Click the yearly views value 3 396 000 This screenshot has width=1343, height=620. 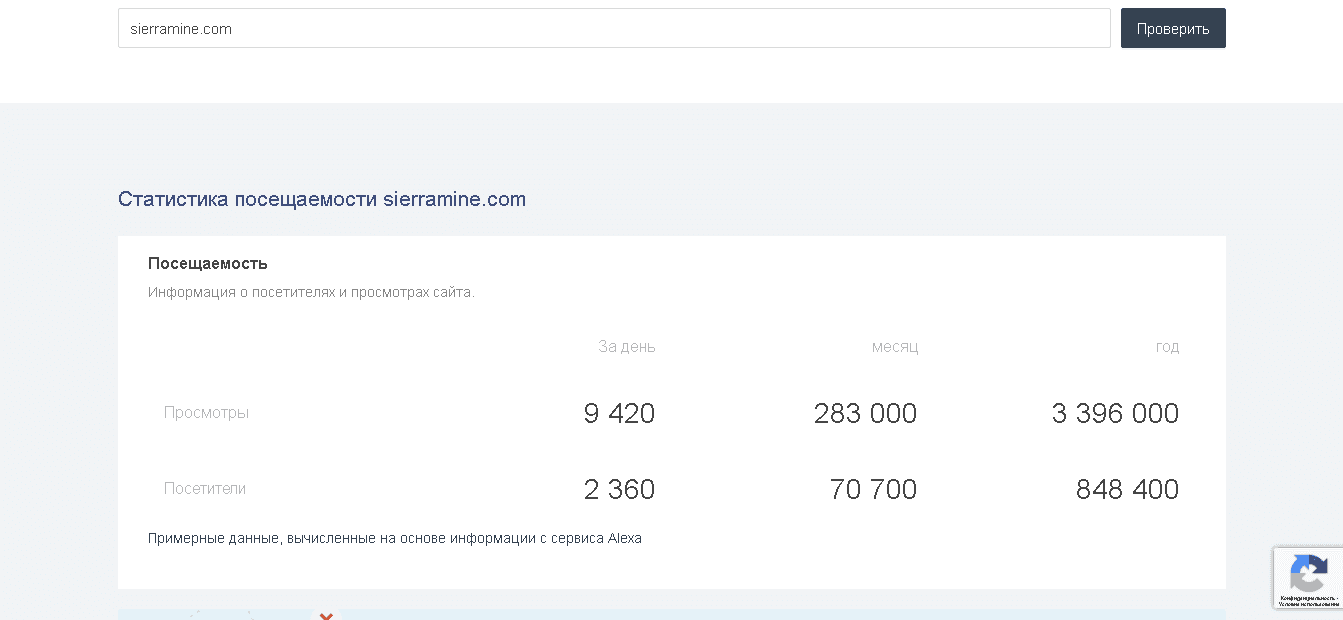tap(1113, 412)
